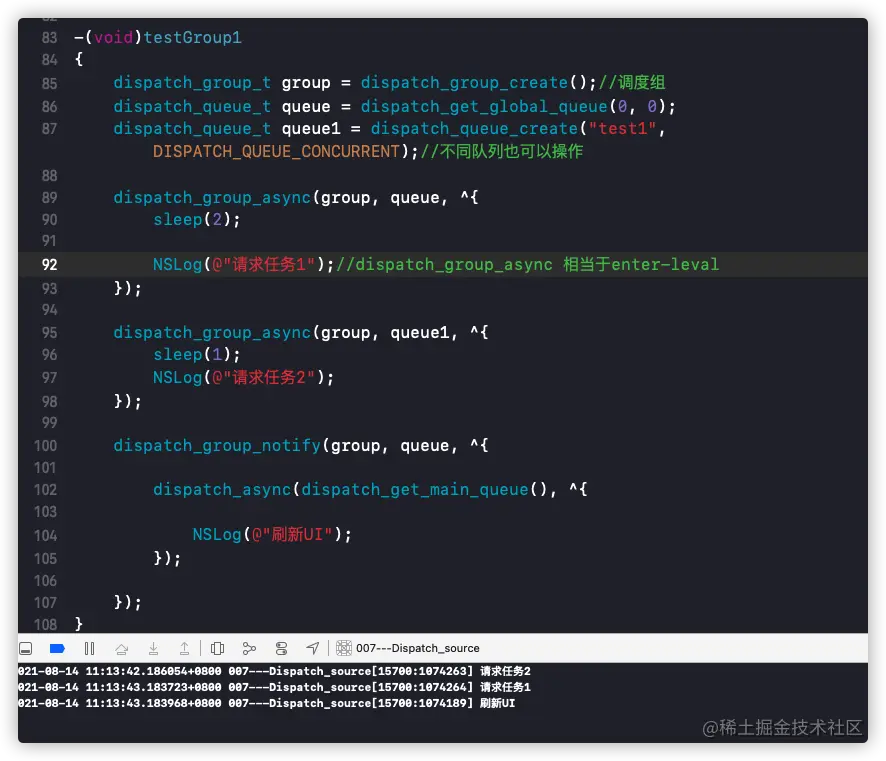Pause program execution in the debug bar
Image resolution: width=886 pixels, height=761 pixels.
(89, 649)
